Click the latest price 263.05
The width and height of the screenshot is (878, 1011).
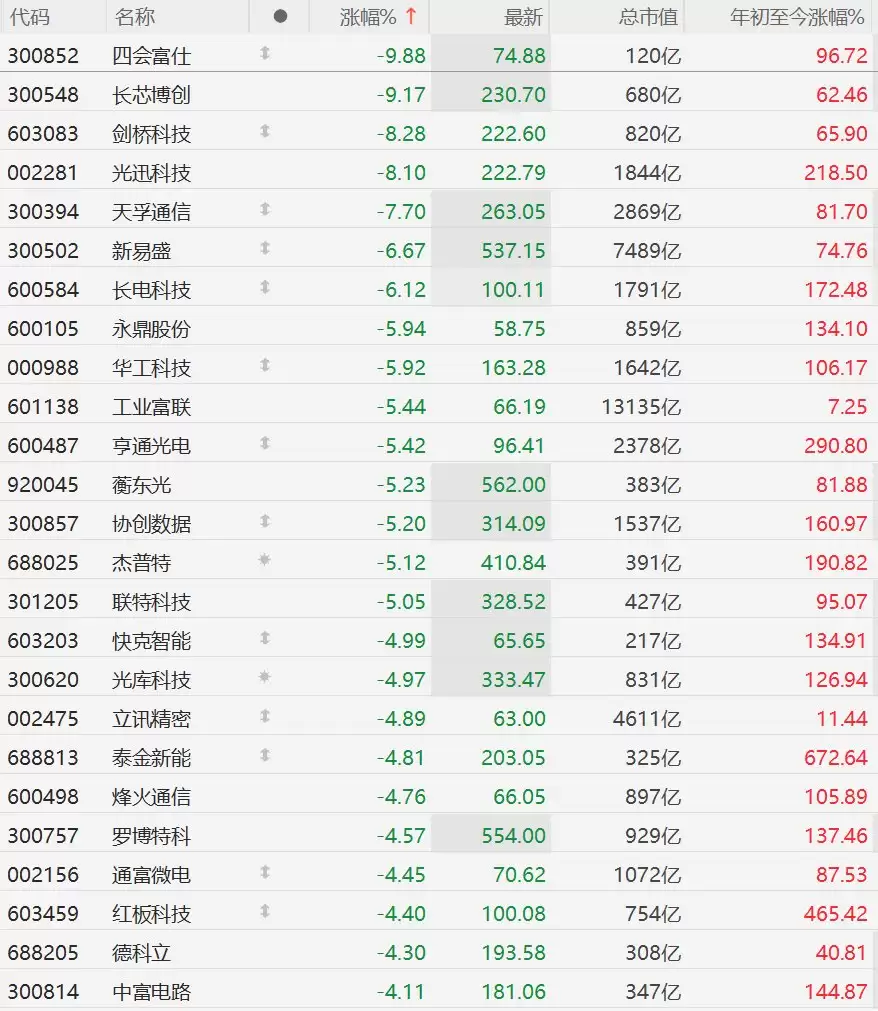click(x=513, y=212)
